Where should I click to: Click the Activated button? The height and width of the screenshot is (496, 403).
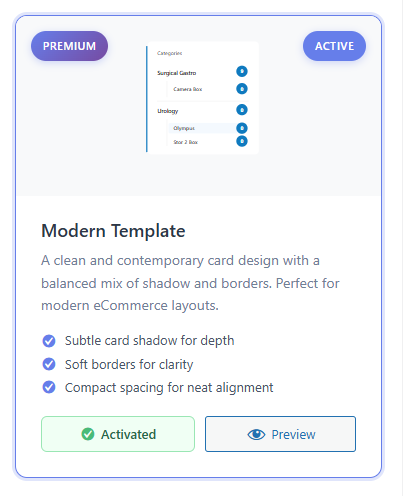(118, 434)
